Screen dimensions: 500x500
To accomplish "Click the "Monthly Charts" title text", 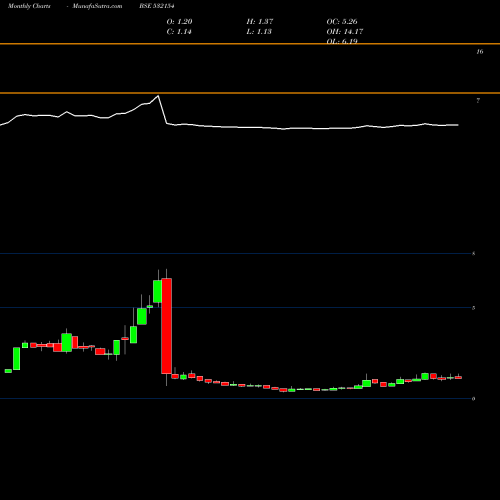I will 29,6.
